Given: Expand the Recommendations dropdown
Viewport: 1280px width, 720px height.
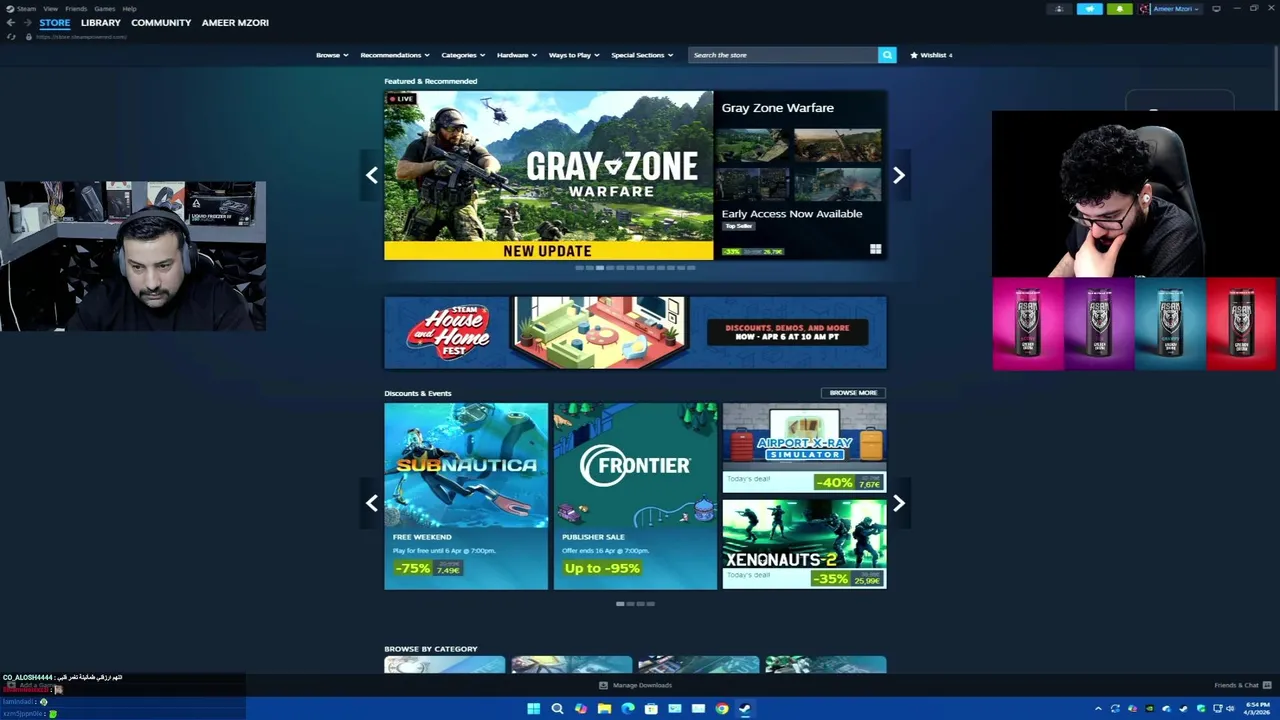Looking at the screenshot, I should [x=395, y=55].
